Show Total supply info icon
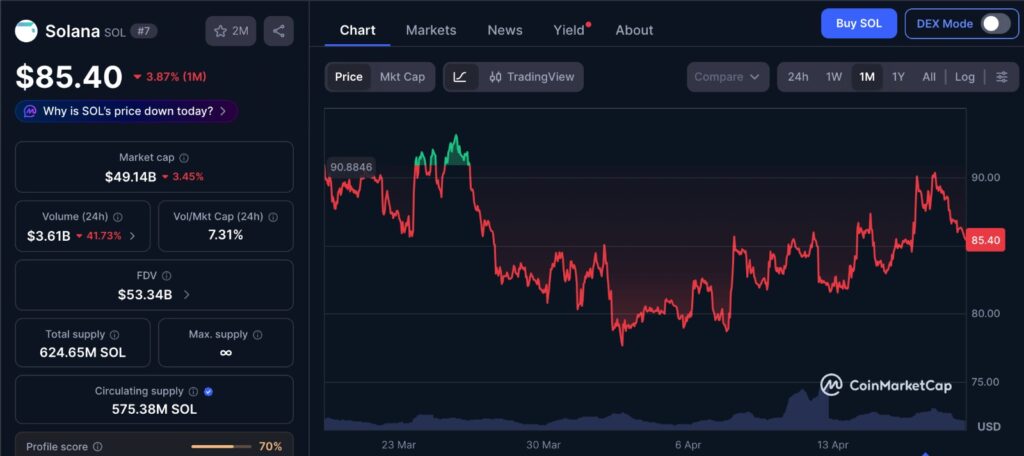This screenshot has height=456, width=1024. tap(114, 334)
